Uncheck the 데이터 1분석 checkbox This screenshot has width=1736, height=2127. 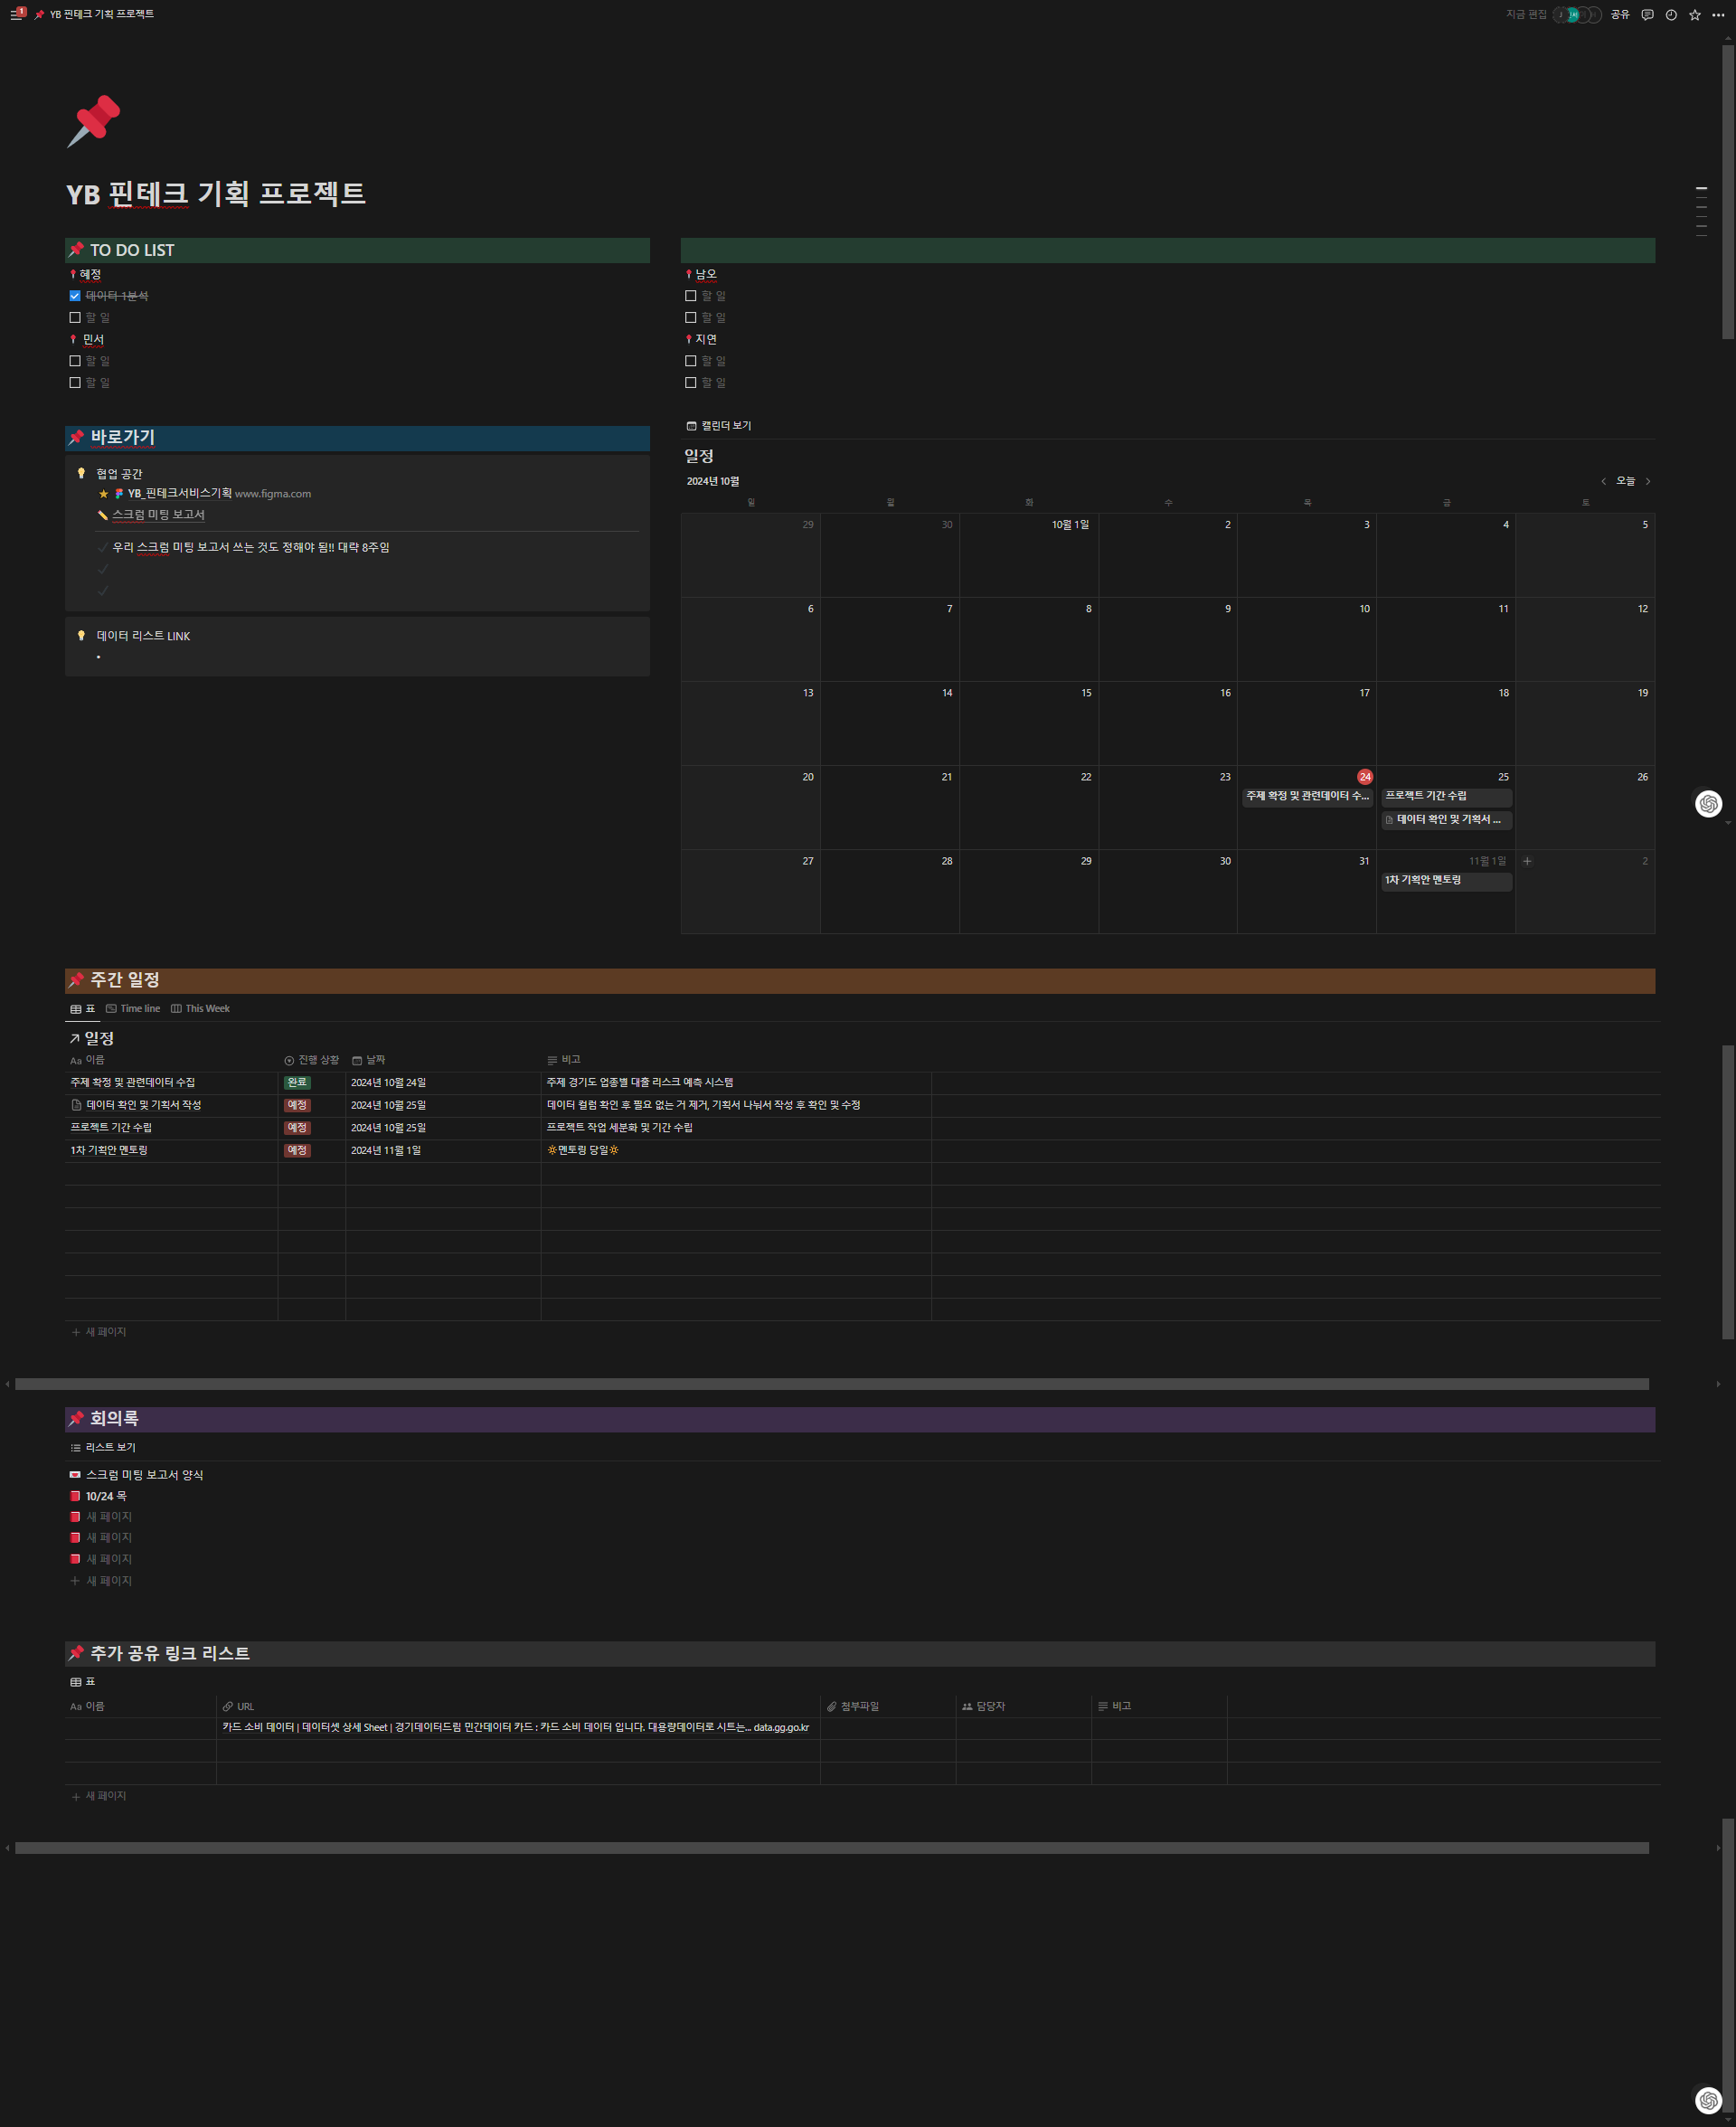coord(75,296)
